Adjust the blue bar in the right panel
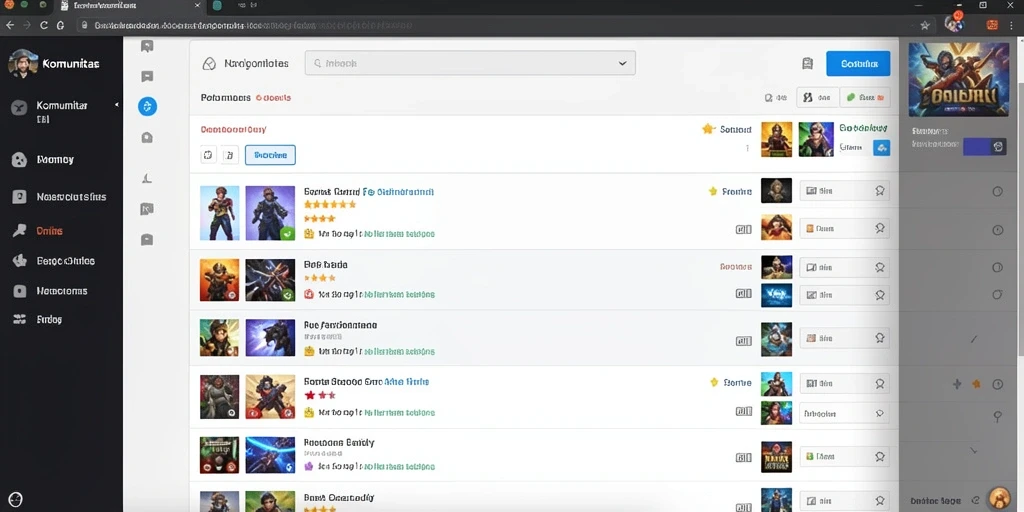 coord(977,146)
